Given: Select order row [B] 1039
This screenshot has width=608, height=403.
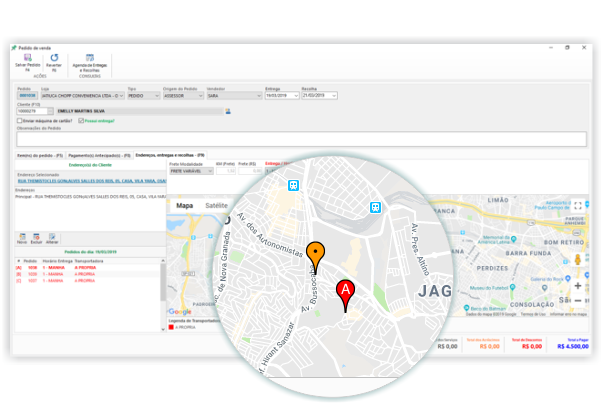Looking at the screenshot, I should 88,274.
